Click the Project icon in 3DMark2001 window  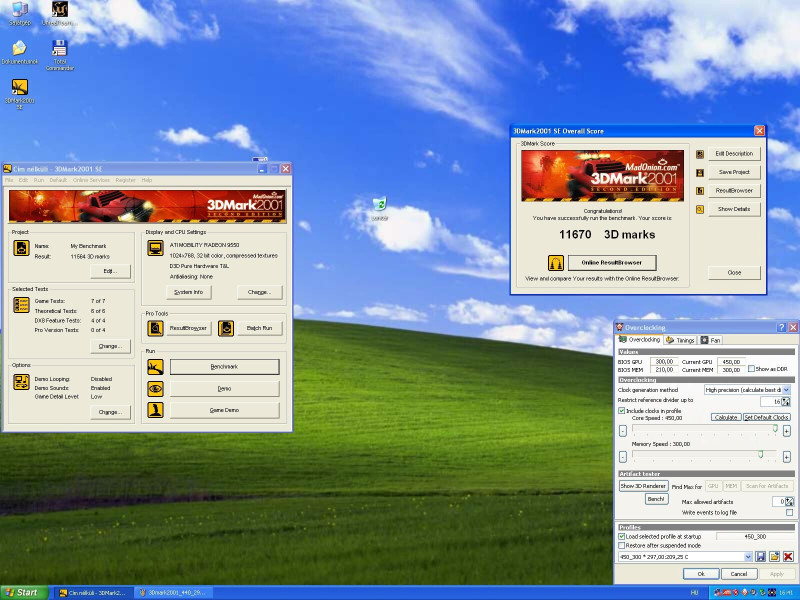(x=21, y=248)
